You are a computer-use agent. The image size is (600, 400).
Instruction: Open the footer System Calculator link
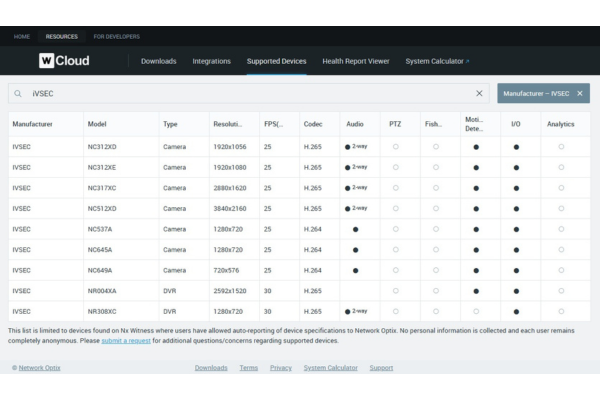[x=331, y=368]
